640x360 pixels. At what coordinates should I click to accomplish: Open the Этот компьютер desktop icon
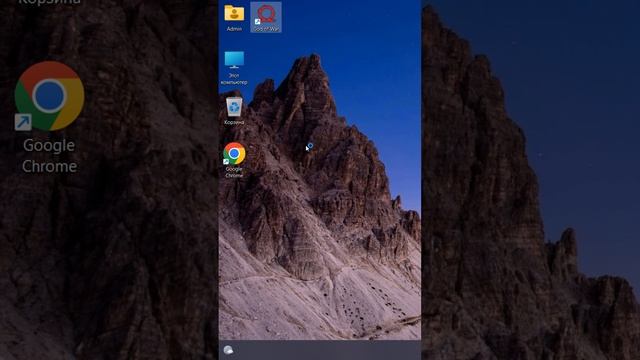point(234,60)
